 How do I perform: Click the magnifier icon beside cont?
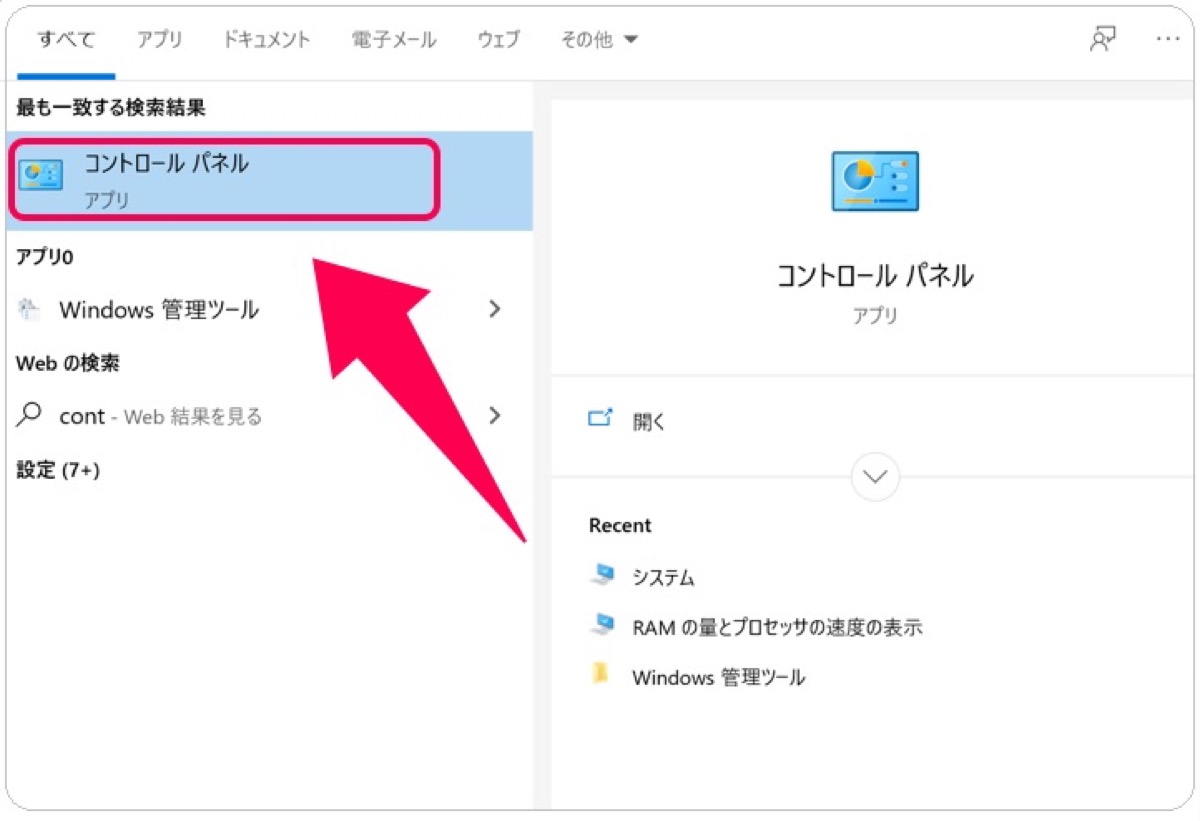(30, 414)
